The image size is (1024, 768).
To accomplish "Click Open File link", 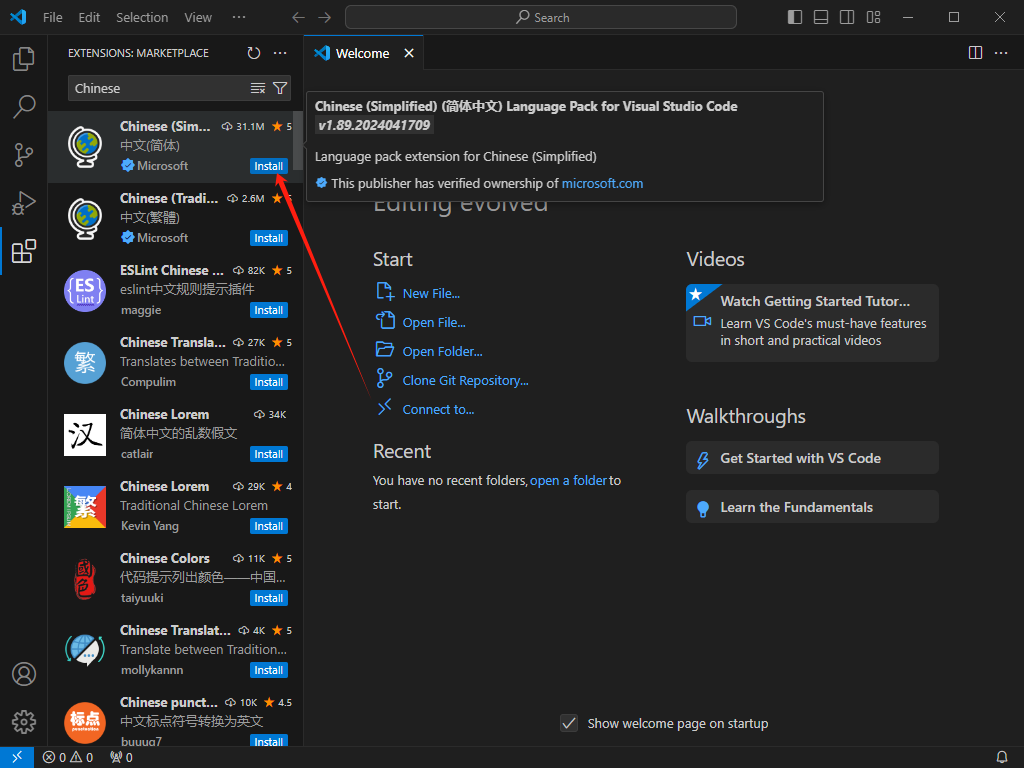I will click(x=434, y=323).
